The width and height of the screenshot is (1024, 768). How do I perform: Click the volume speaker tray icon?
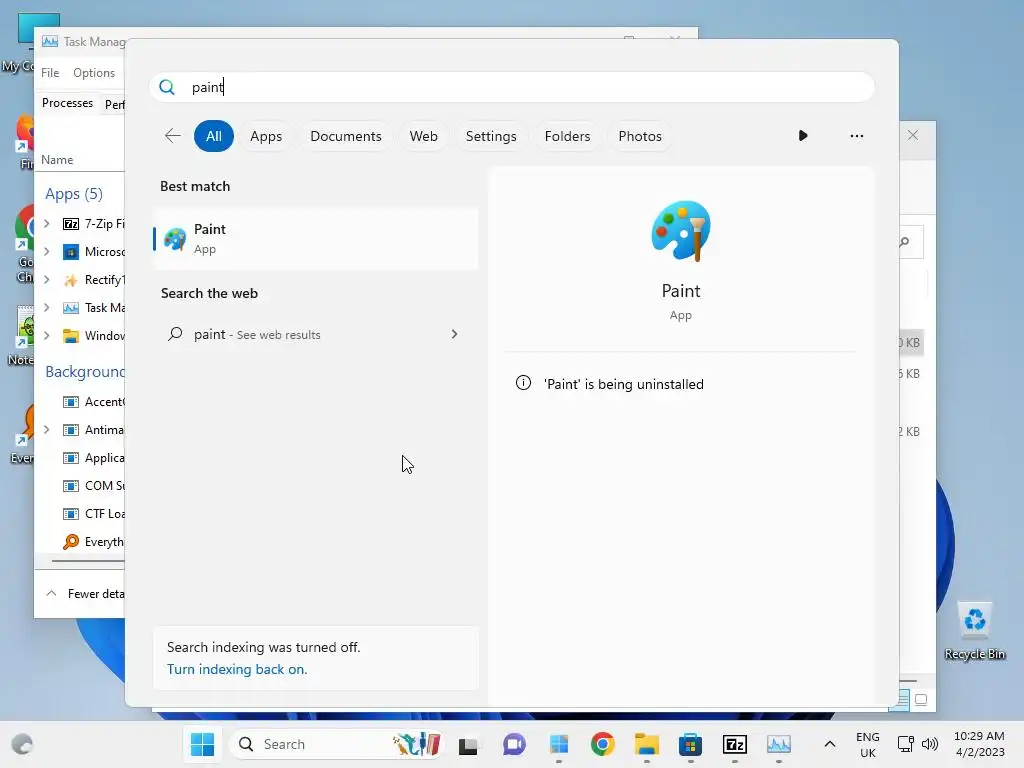[x=929, y=744]
